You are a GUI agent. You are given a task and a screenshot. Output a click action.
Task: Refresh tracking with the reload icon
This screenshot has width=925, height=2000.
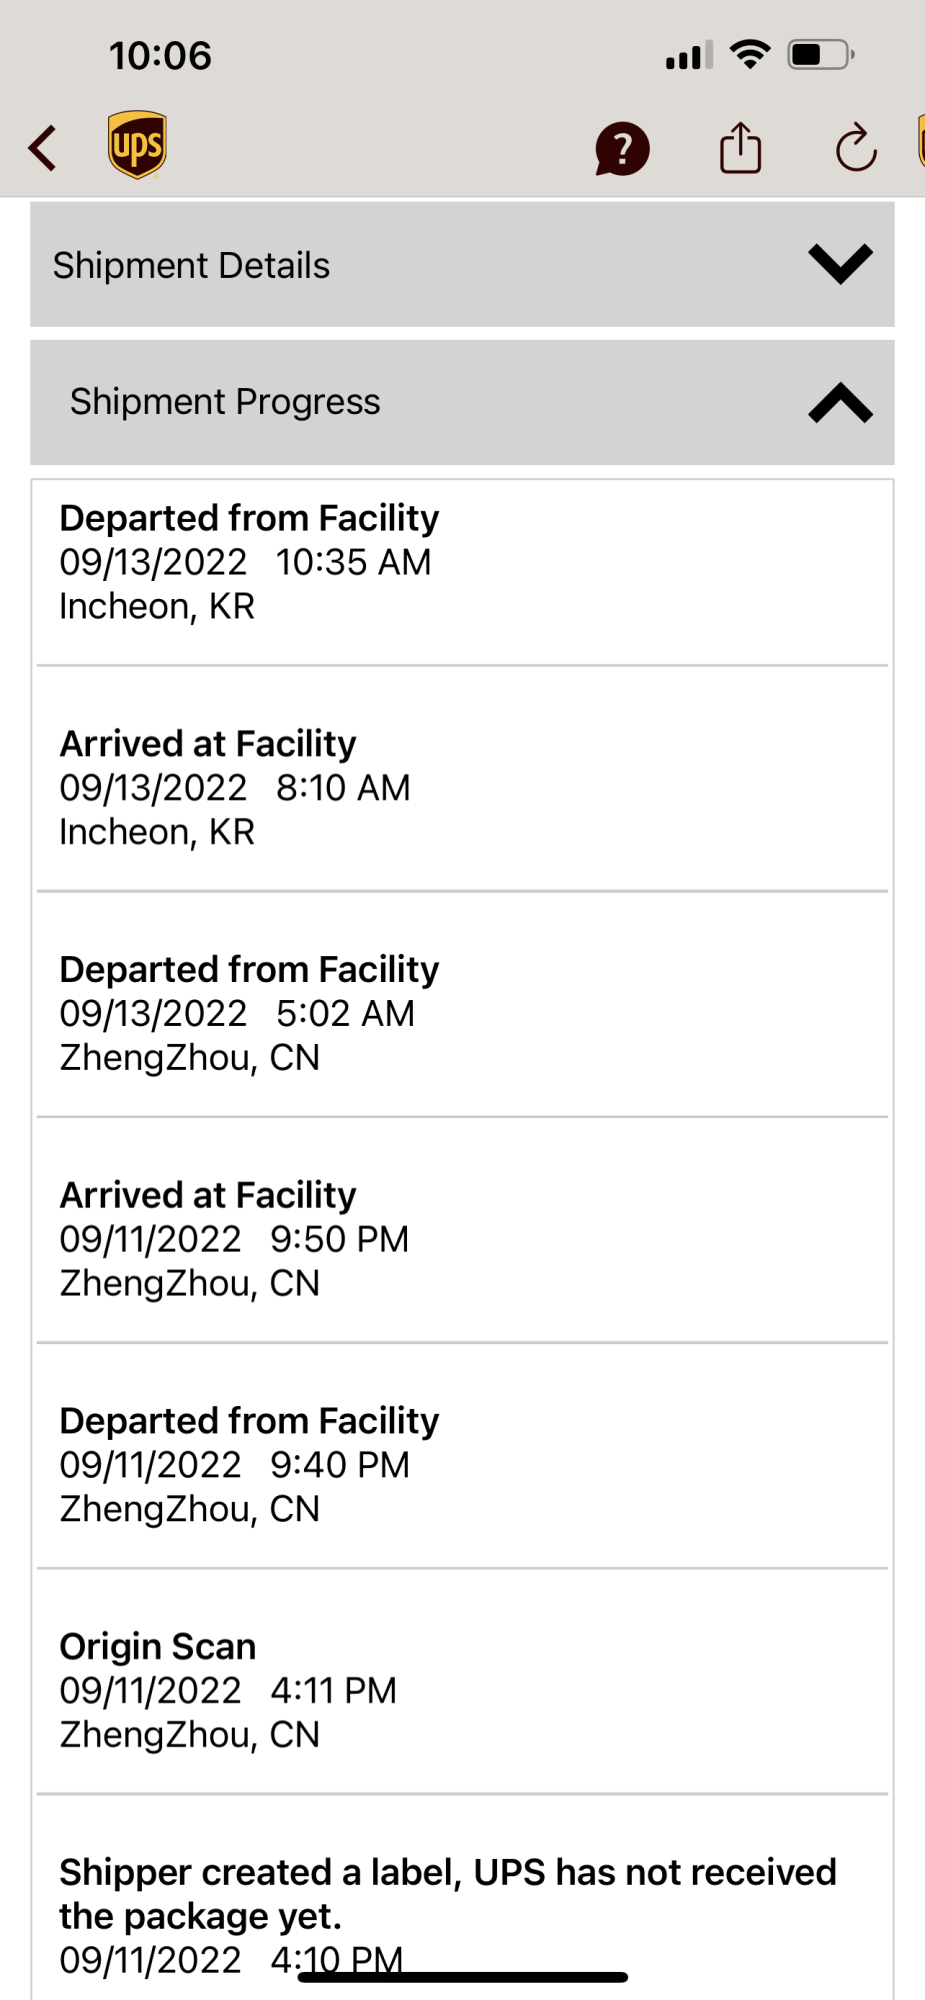(x=856, y=149)
